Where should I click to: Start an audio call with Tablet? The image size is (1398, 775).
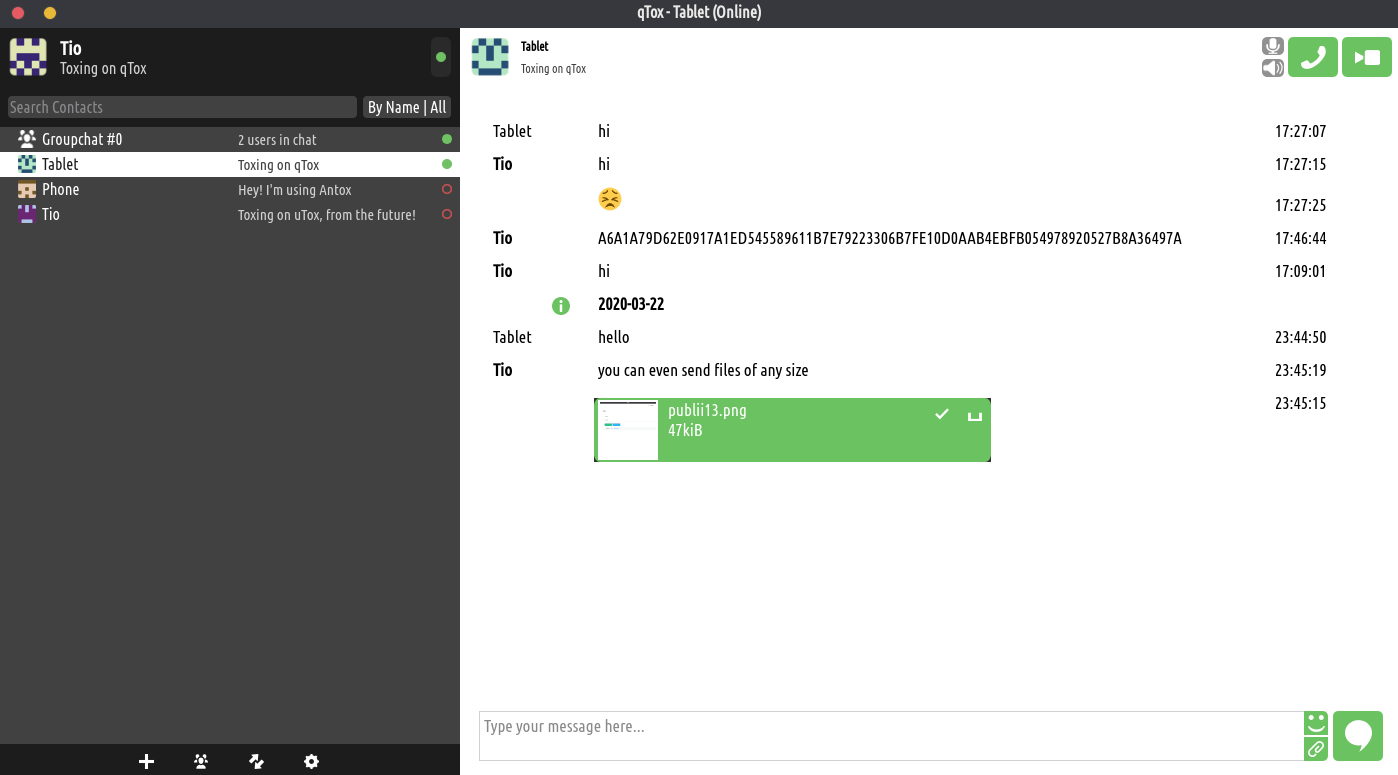1312,57
